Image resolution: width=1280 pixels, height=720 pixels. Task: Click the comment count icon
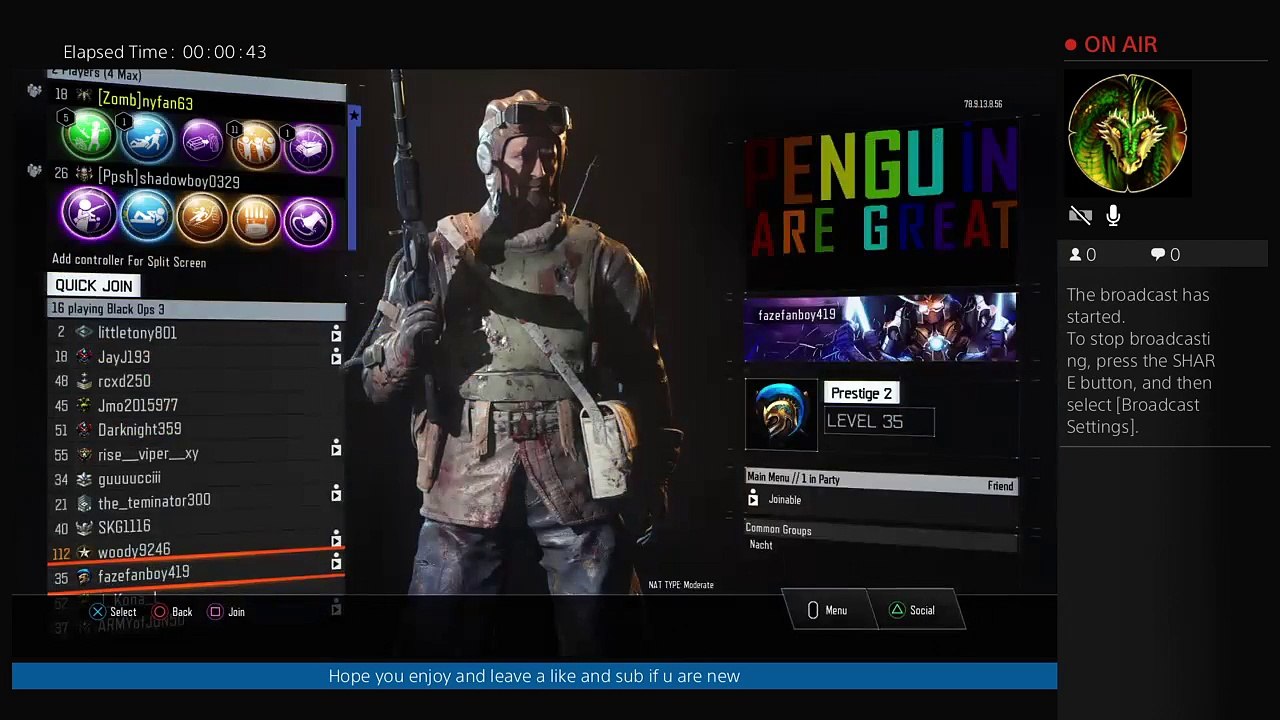coord(1158,255)
